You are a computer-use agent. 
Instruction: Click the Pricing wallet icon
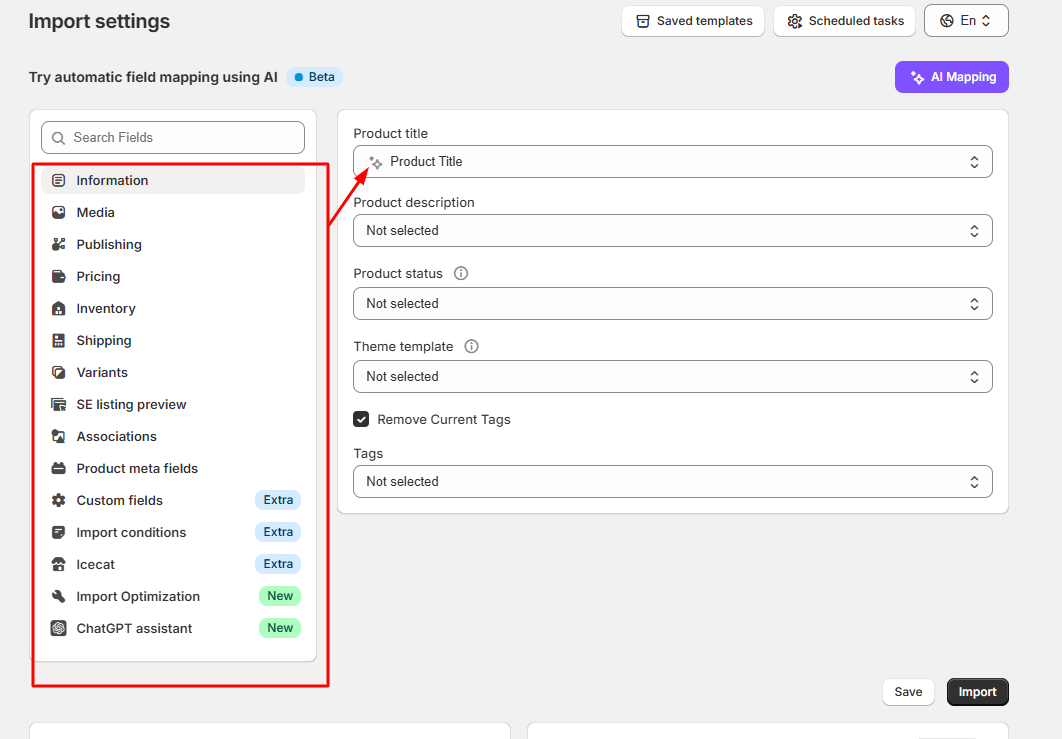[59, 276]
